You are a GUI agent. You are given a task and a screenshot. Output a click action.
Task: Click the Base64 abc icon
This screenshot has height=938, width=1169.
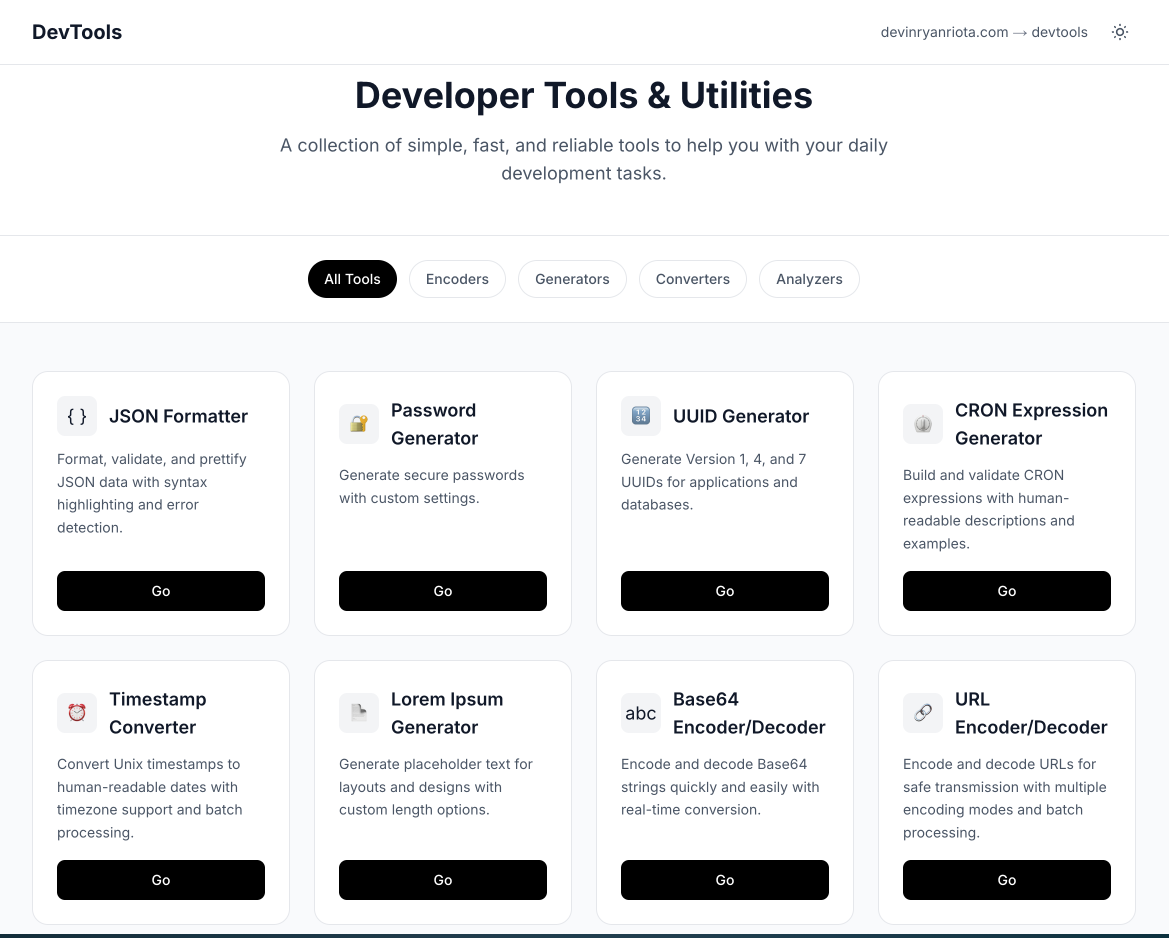point(641,713)
